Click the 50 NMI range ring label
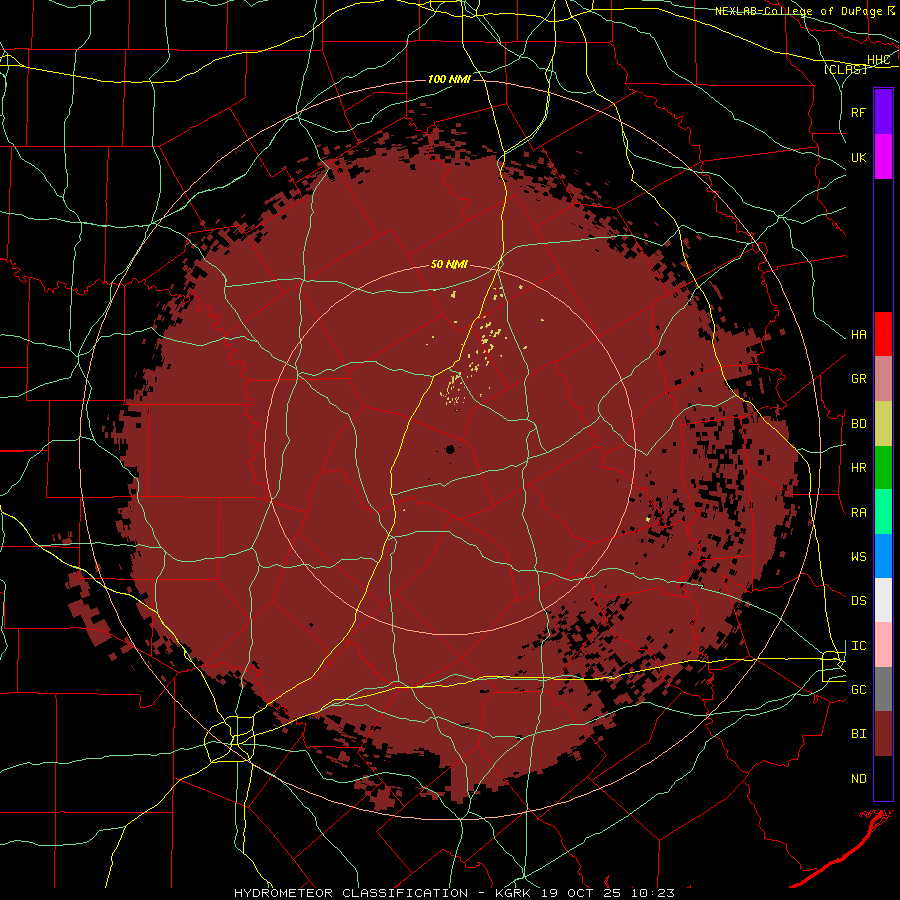Viewport: 900px width, 900px height. click(x=449, y=265)
